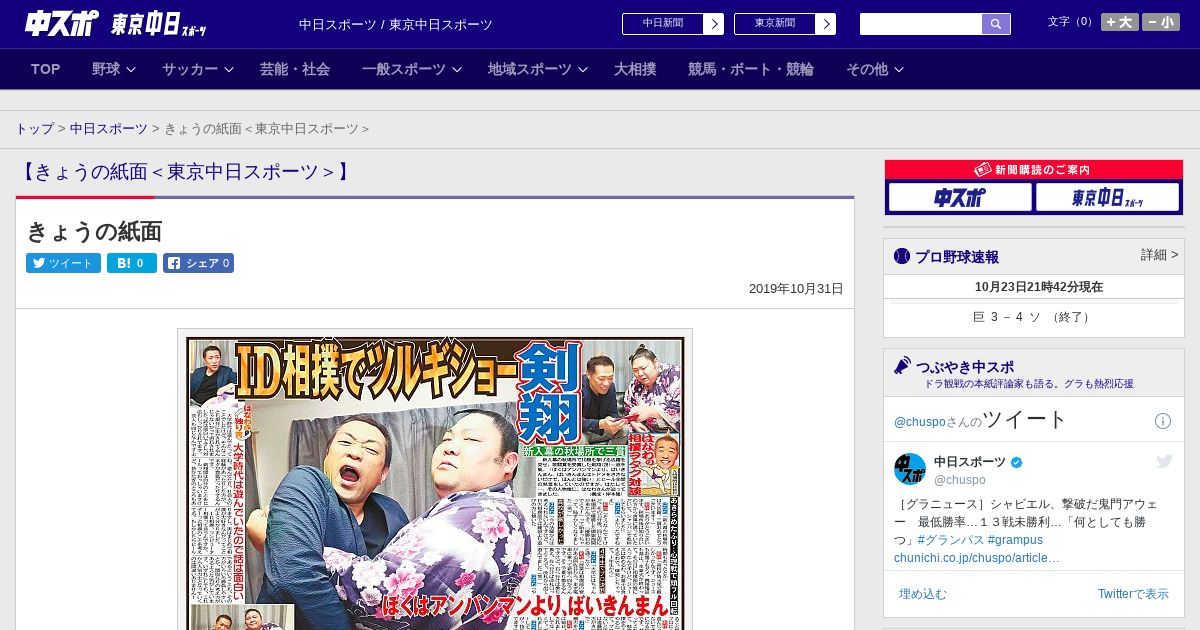Share article via ツイート button
This screenshot has height=630, width=1200.
coord(63,263)
